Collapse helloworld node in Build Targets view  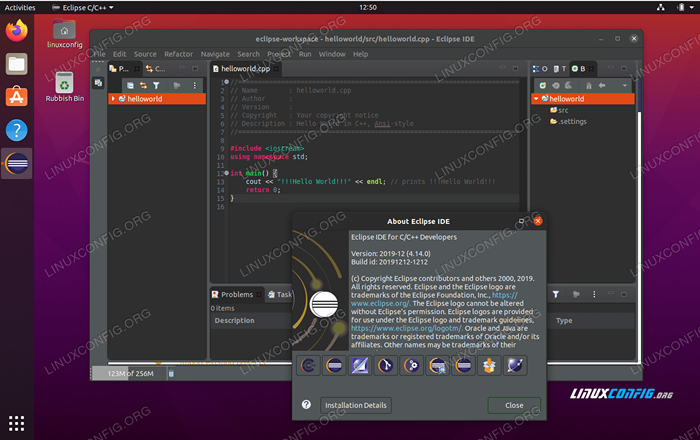[536, 99]
